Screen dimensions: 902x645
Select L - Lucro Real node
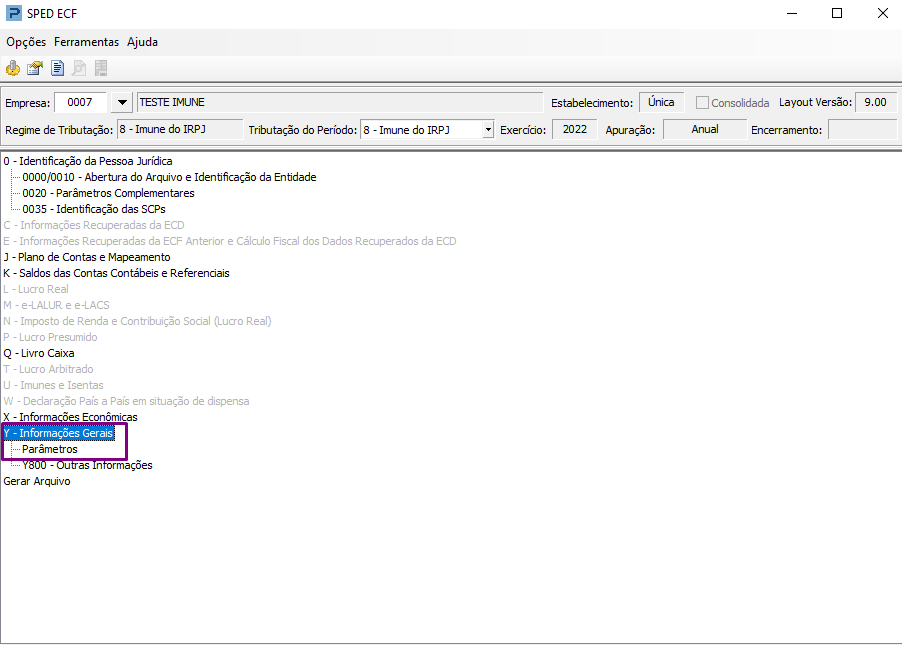[36, 289]
